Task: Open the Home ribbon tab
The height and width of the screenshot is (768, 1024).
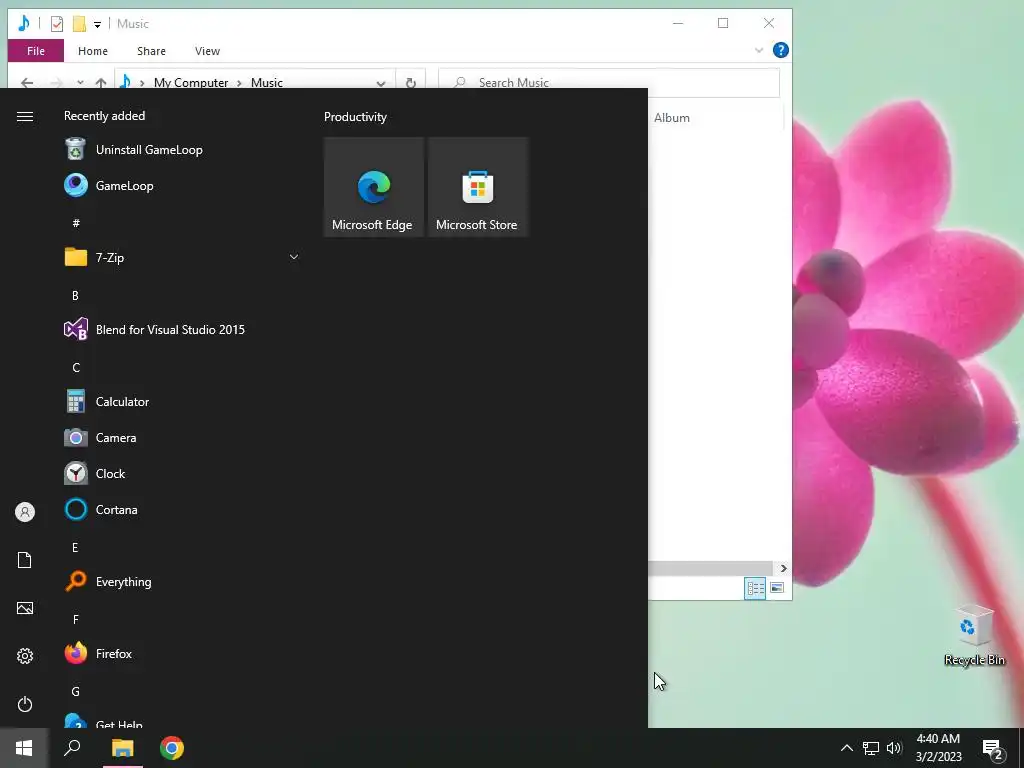Action: pyautogui.click(x=93, y=51)
